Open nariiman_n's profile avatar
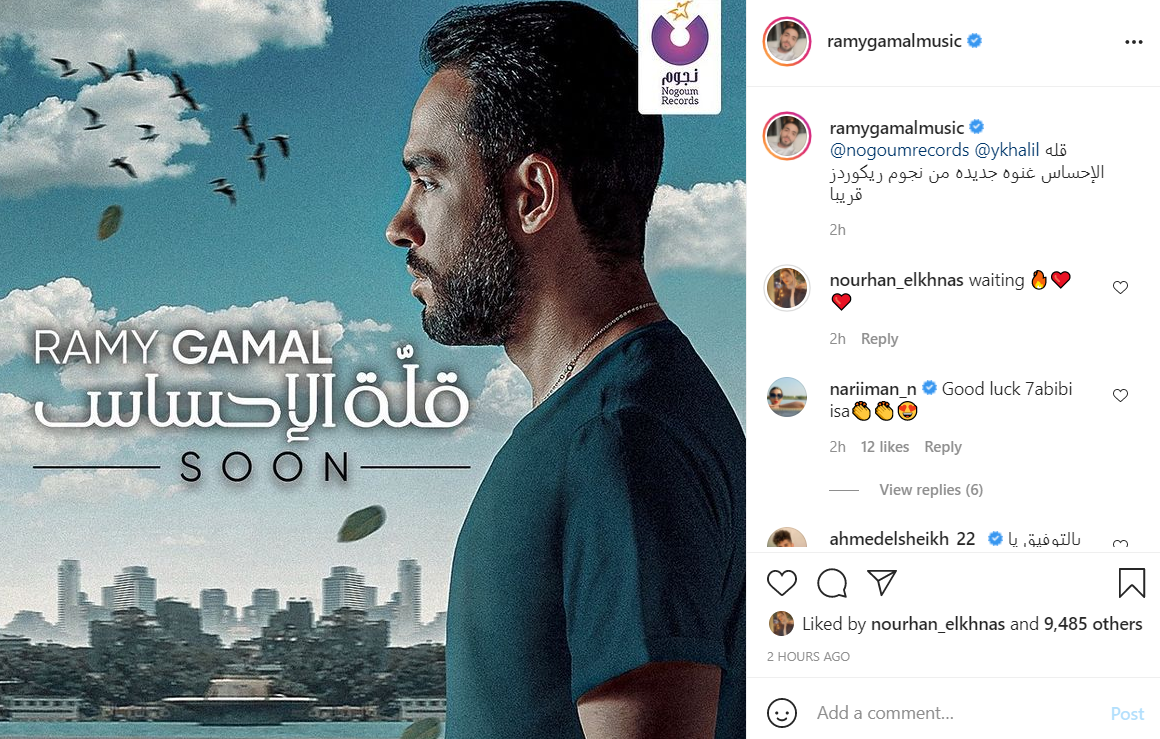 [x=787, y=397]
